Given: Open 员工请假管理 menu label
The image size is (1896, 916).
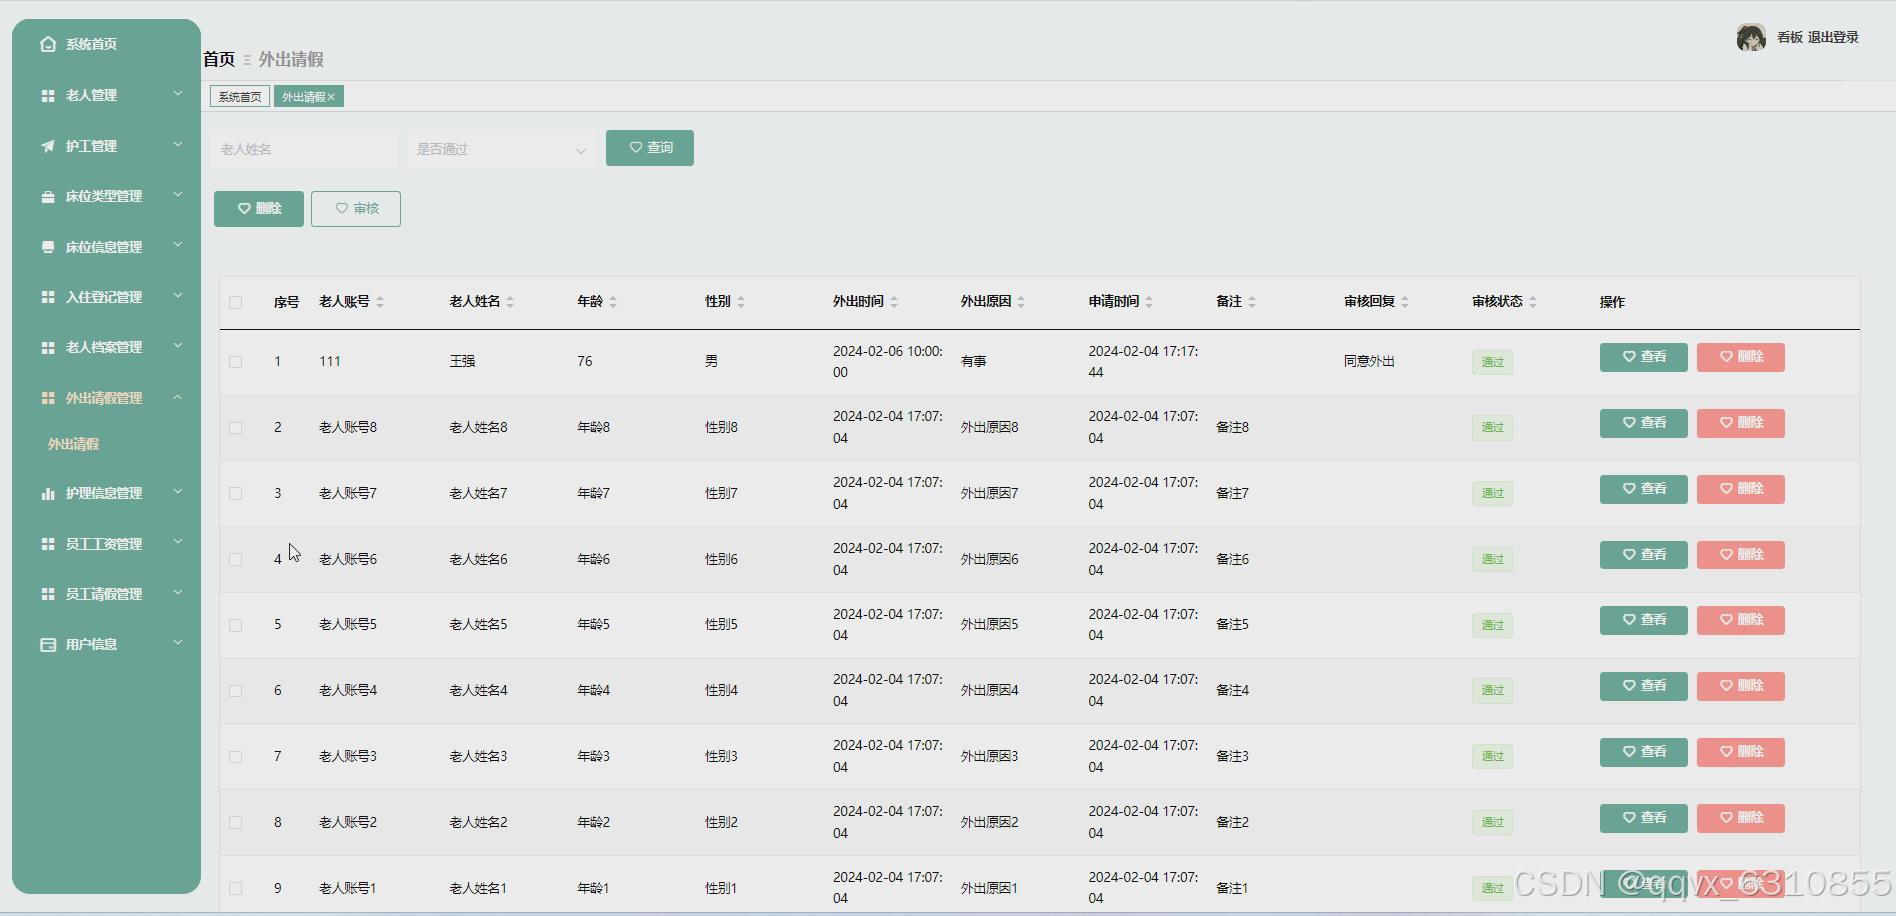Looking at the screenshot, I should [104, 594].
